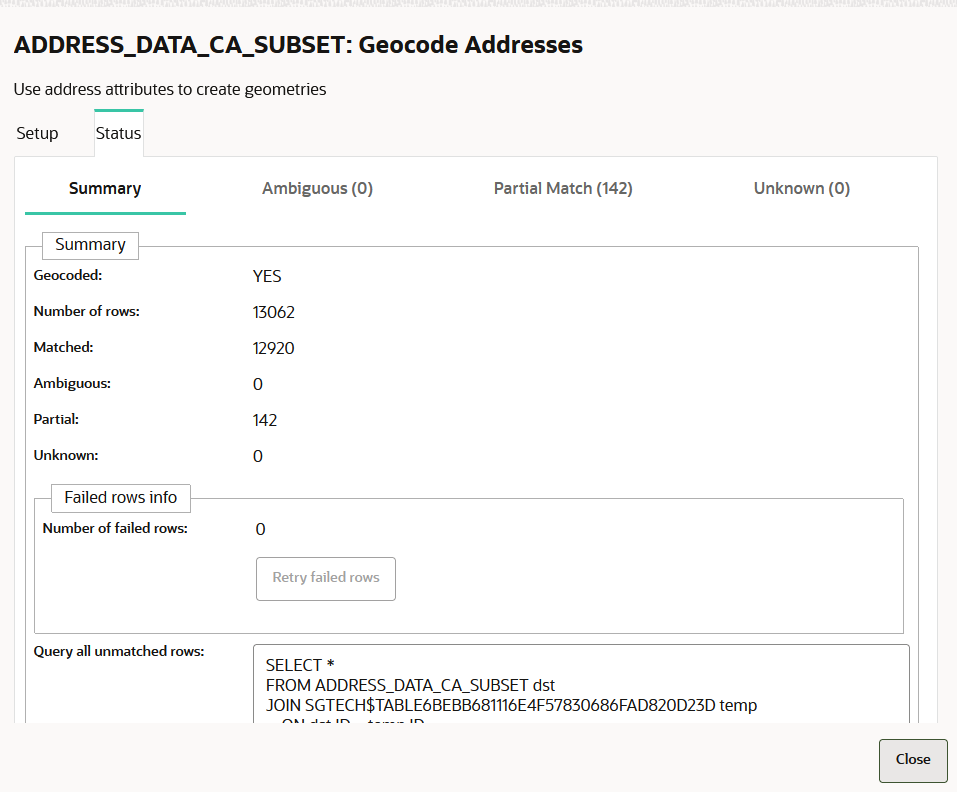Select the Geocoded YES value

click(x=266, y=276)
